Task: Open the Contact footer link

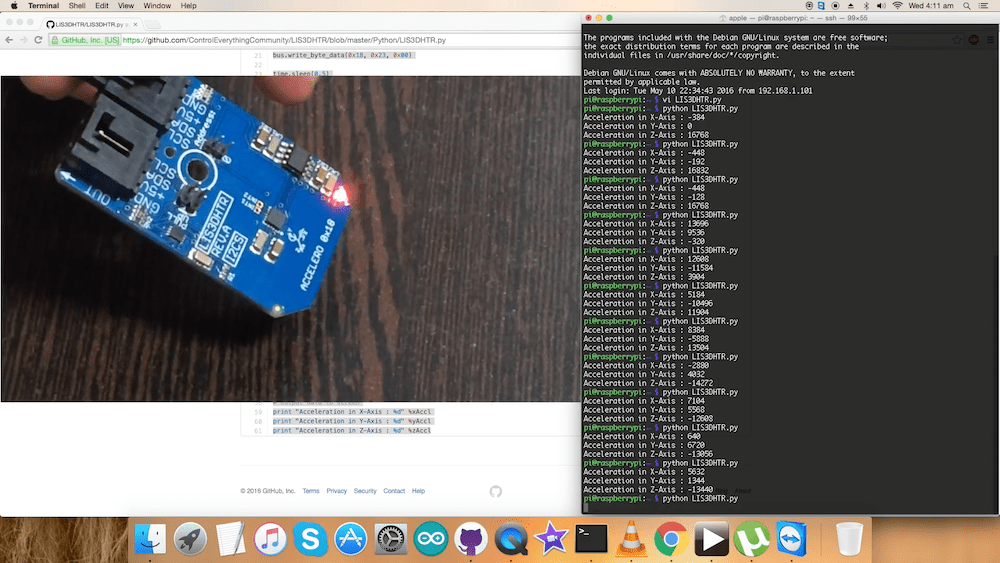Action: pos(393,491)
